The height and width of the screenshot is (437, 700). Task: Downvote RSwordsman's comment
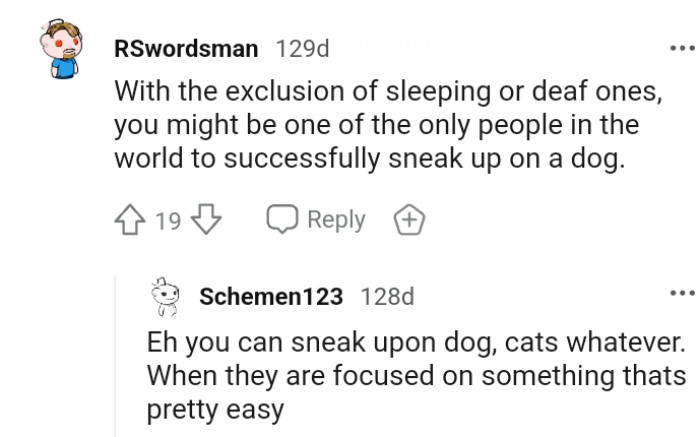coord(206,220)
